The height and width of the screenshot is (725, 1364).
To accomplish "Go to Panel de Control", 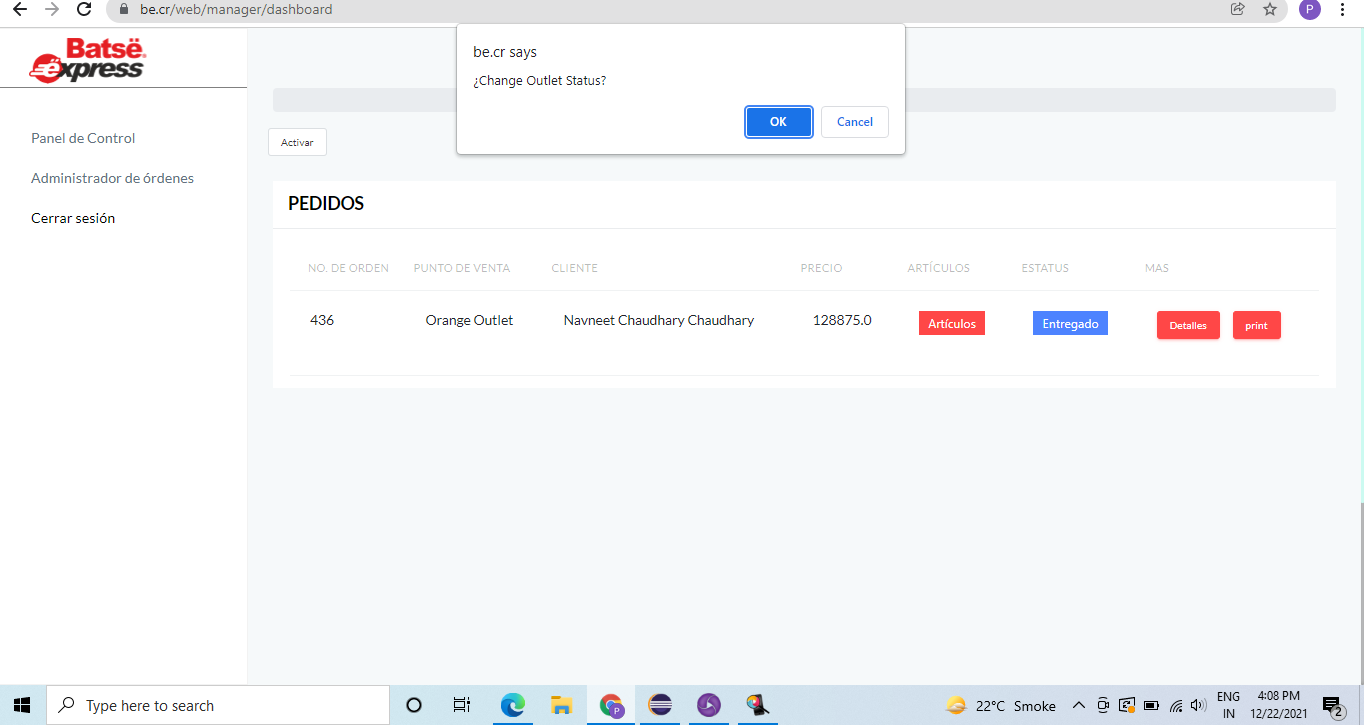I will pos(83,138).
